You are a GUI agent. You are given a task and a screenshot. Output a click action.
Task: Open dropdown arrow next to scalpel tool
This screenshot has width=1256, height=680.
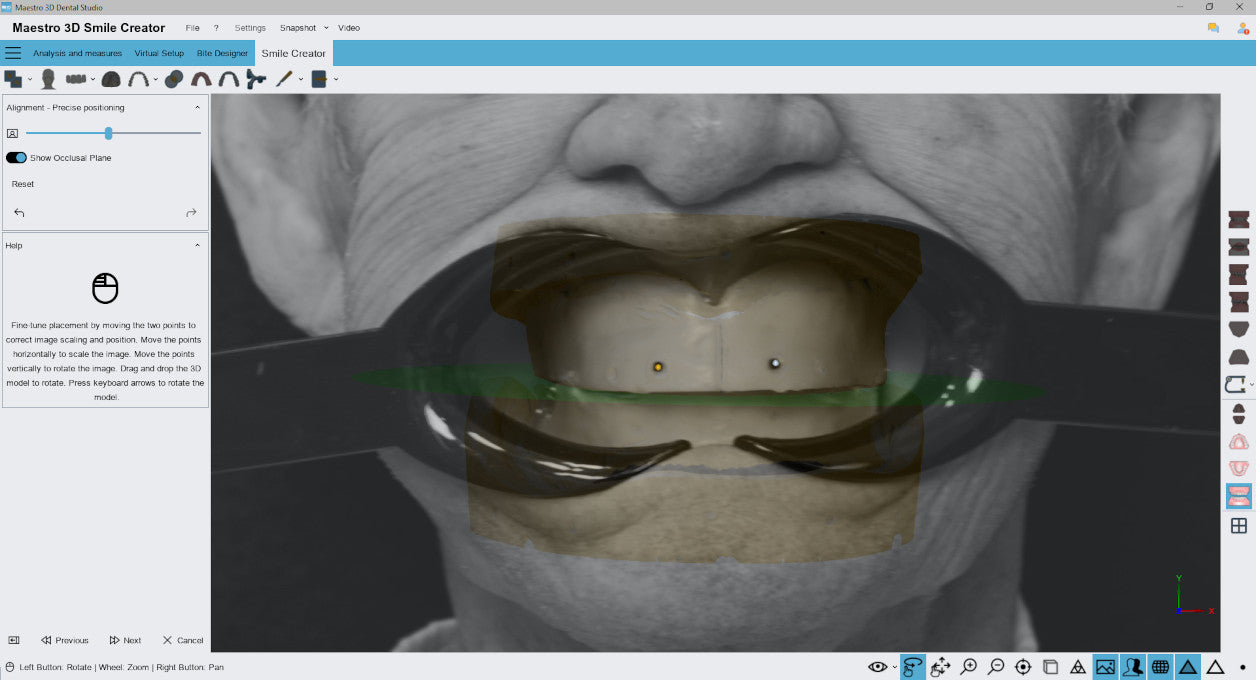click(301, 79)
